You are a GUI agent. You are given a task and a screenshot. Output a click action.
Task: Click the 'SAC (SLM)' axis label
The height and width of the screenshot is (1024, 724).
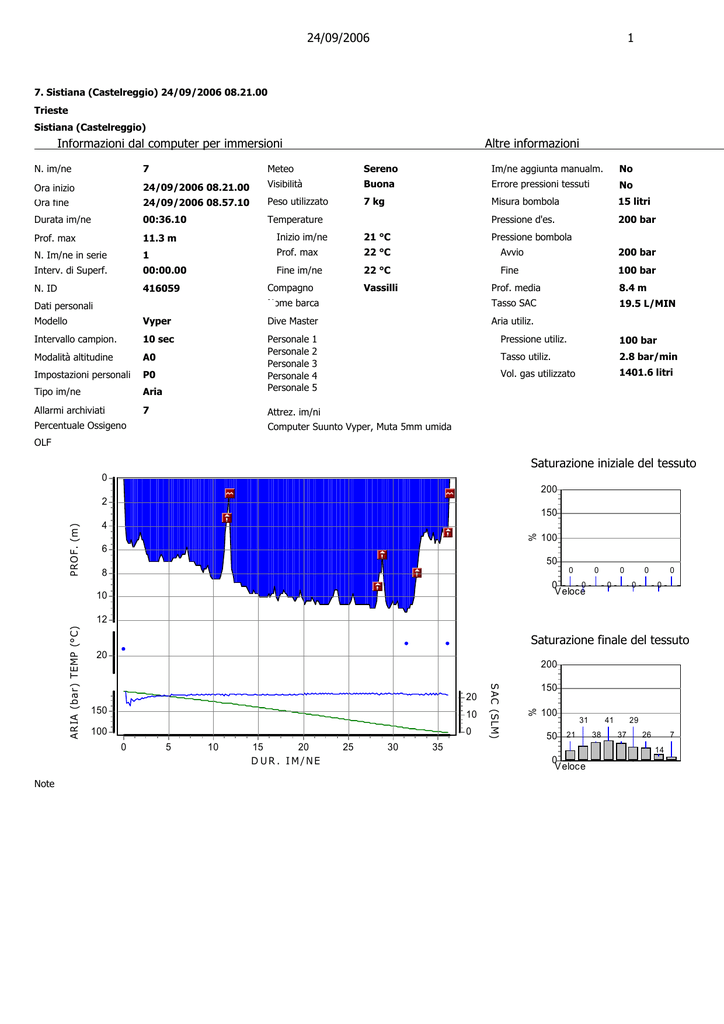[494, 711]
